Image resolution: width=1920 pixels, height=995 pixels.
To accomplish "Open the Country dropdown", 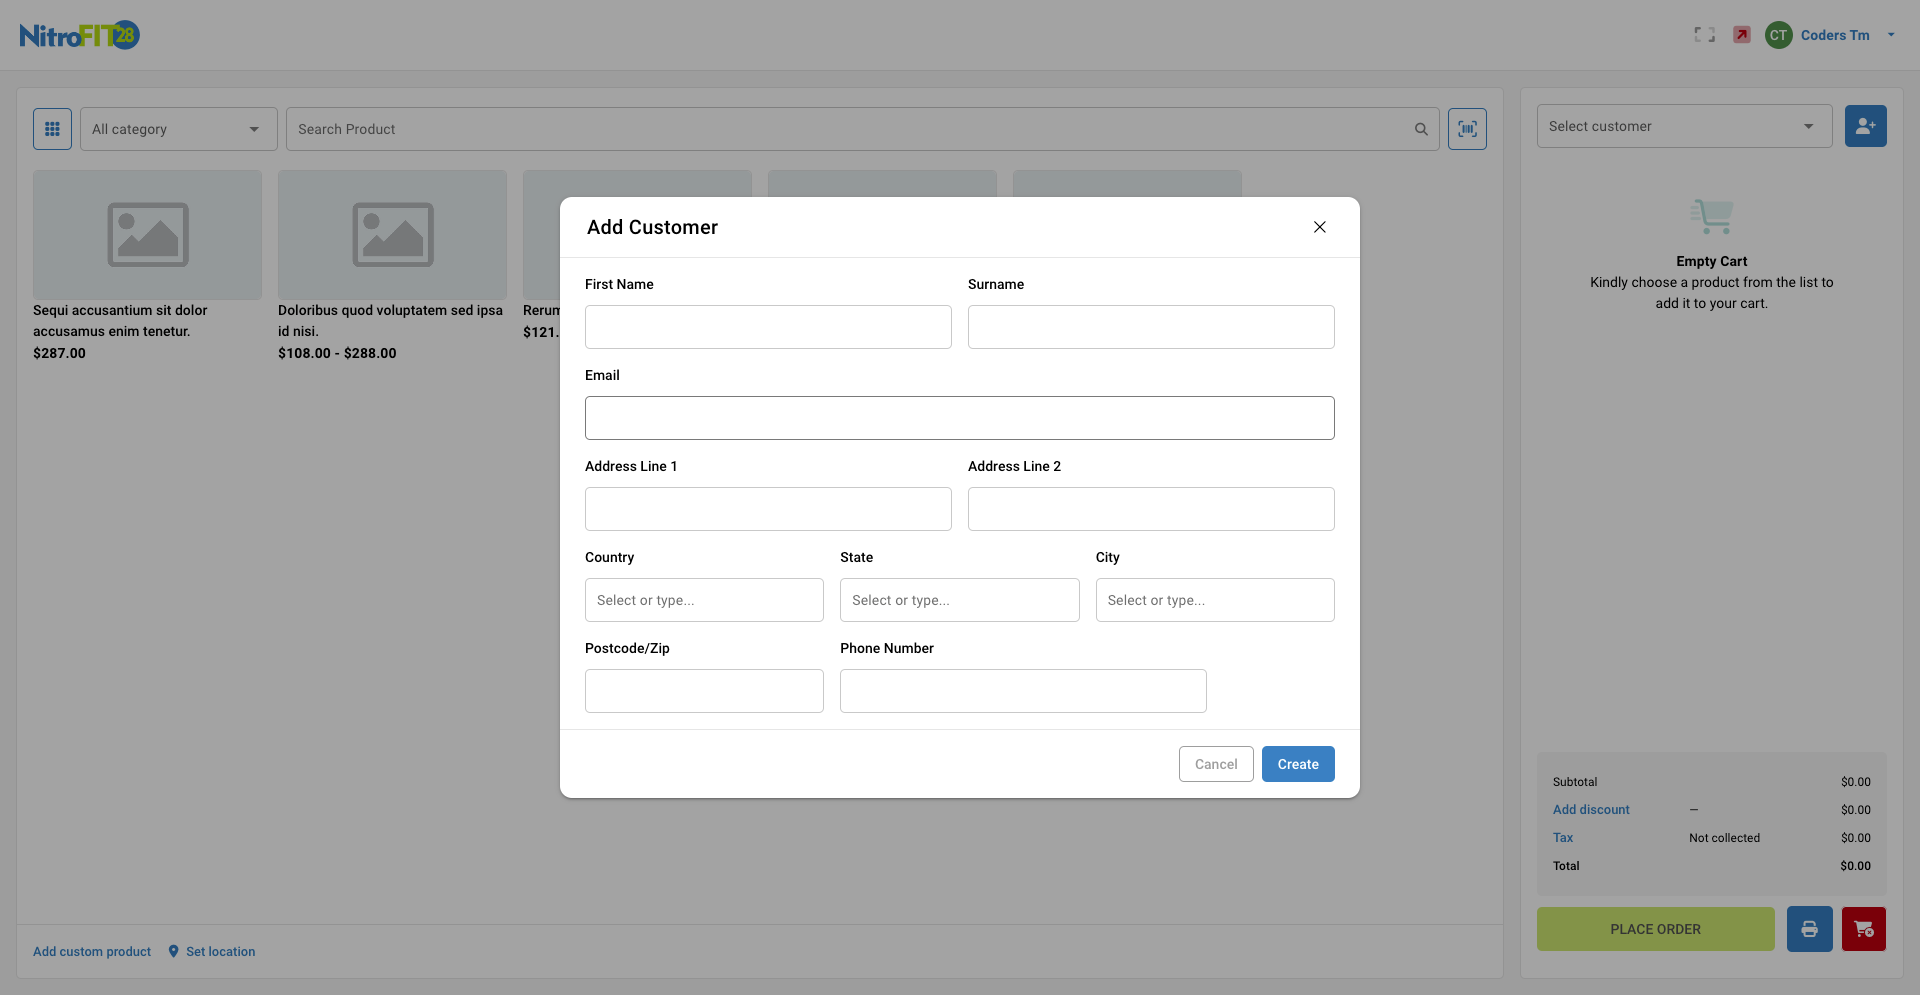I will tap(704, 600).
